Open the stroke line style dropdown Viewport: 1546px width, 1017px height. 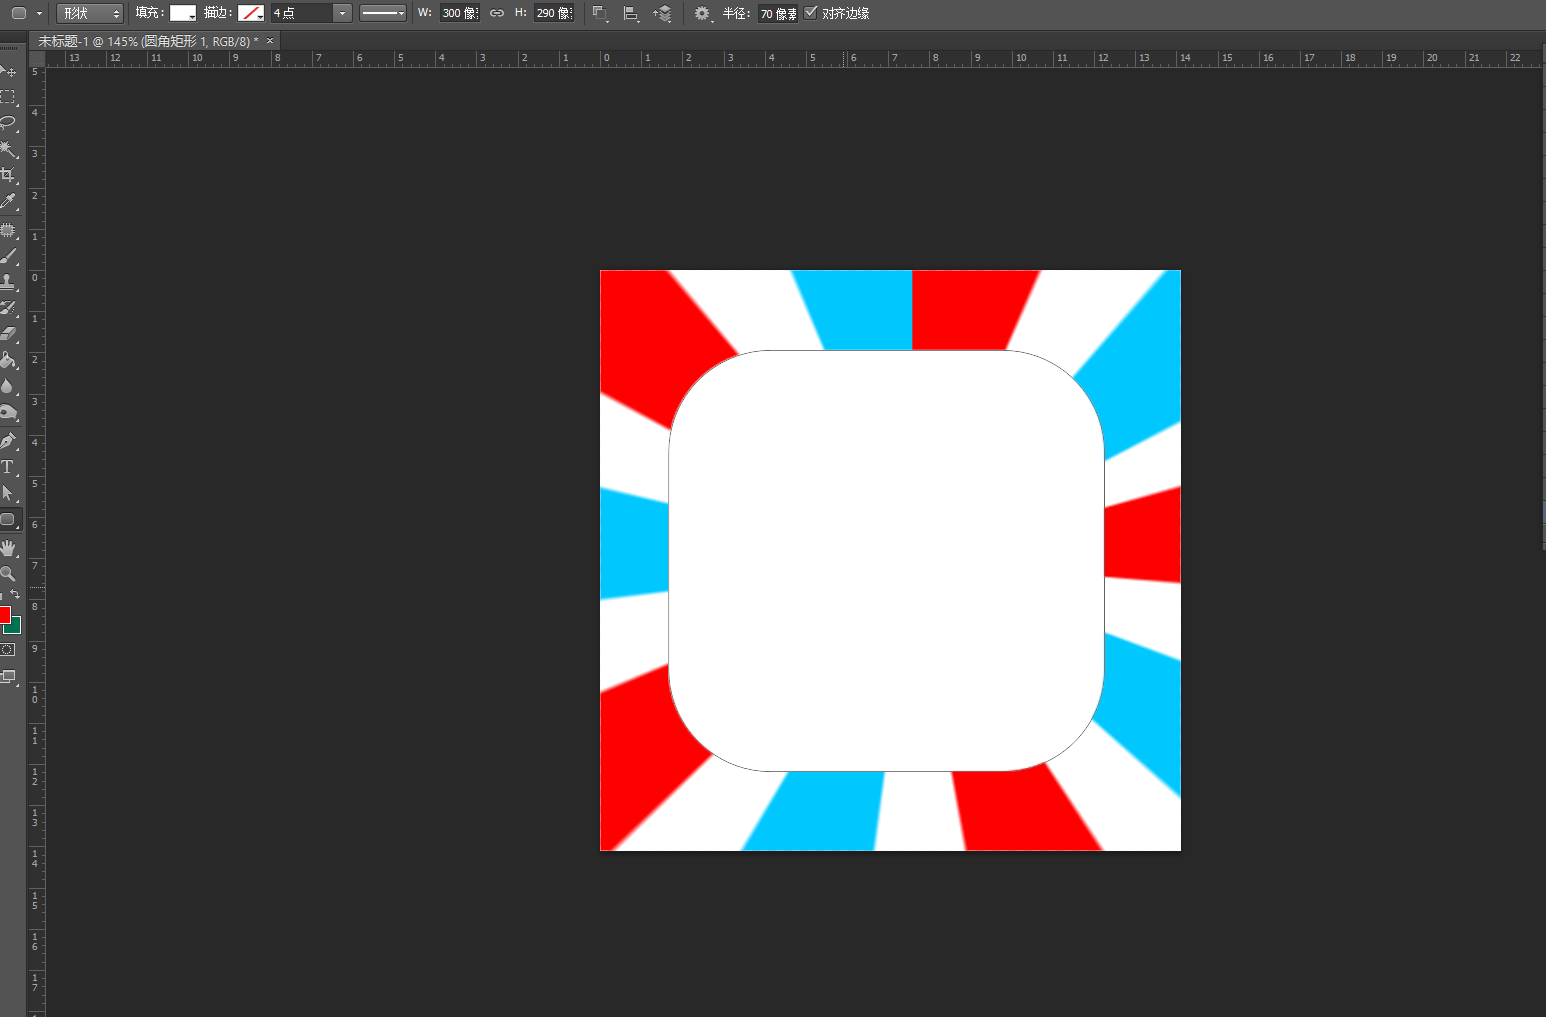click(x=383, y=13)
